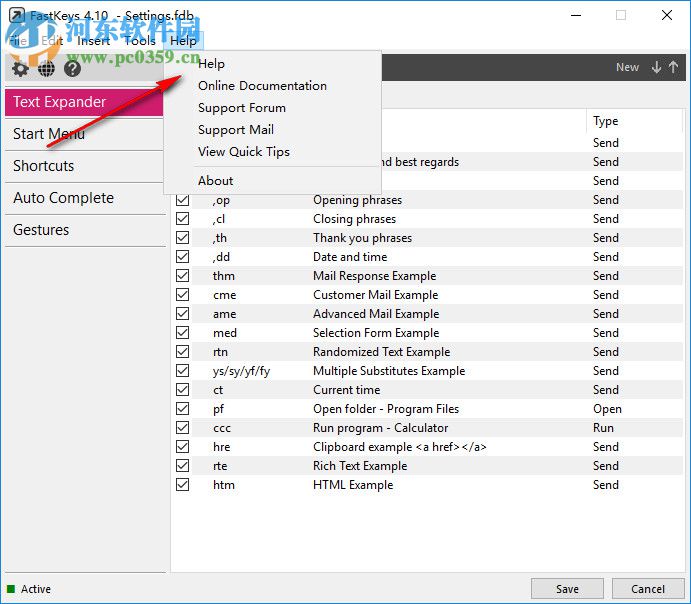Click the 'med' abbreviation cell
Screen dimensions: 691x604
(x=225, y=333)
